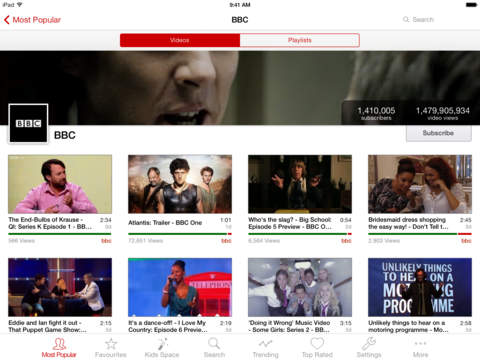Tap the 1,410,005 subscribers count
480x360 pixels.
[x=376, y=113]
